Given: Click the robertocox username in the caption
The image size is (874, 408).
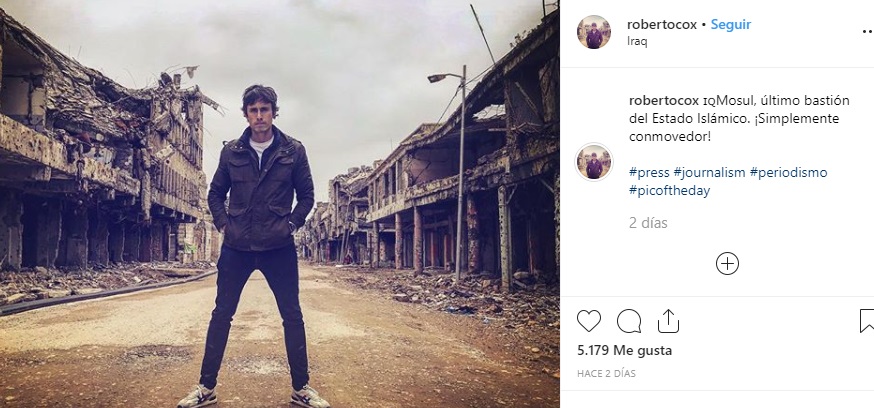Looking at the screenshot, I should (x=664, y=101).
